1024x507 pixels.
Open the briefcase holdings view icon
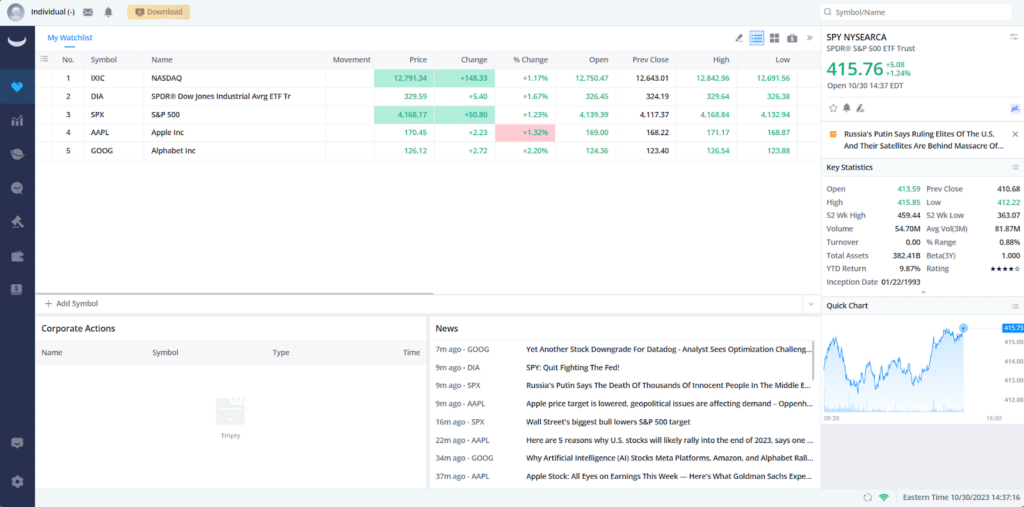[x=792, y=38]
